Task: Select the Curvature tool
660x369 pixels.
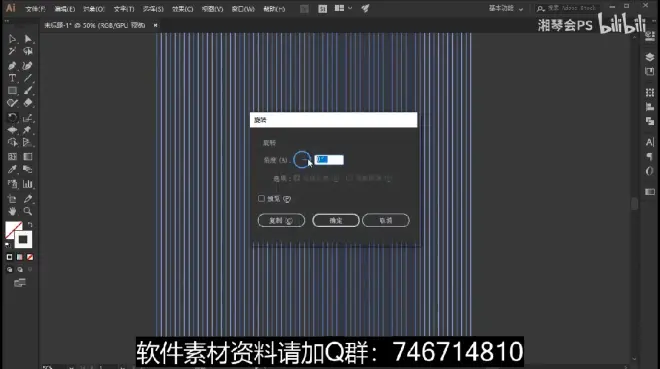Action: click(28, 66)
